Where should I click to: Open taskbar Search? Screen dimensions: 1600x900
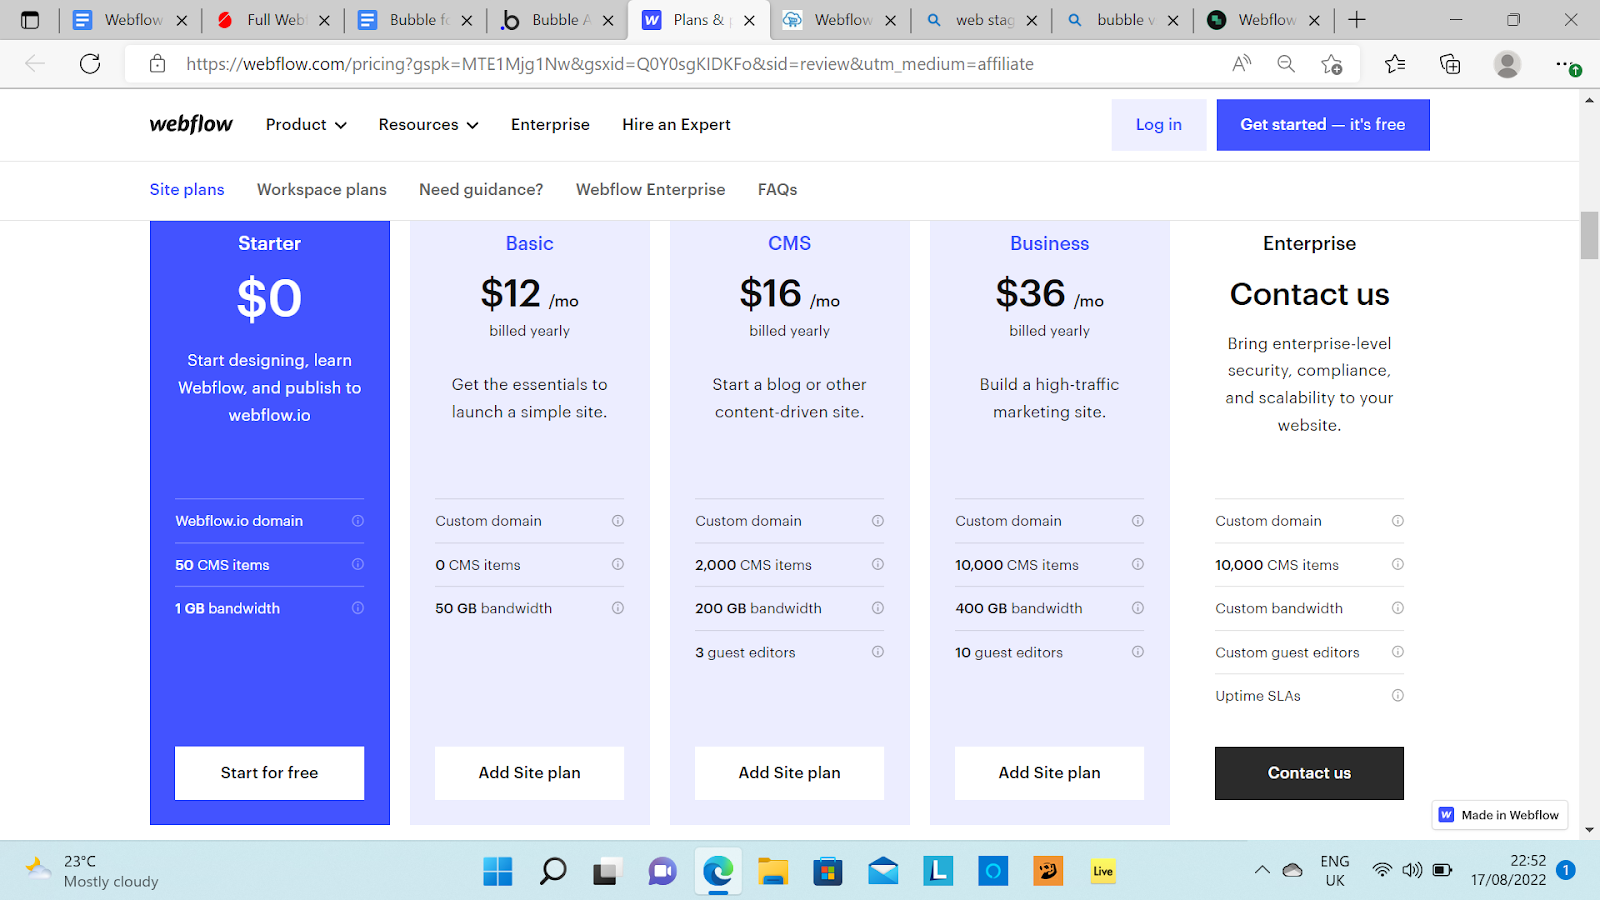553,871
